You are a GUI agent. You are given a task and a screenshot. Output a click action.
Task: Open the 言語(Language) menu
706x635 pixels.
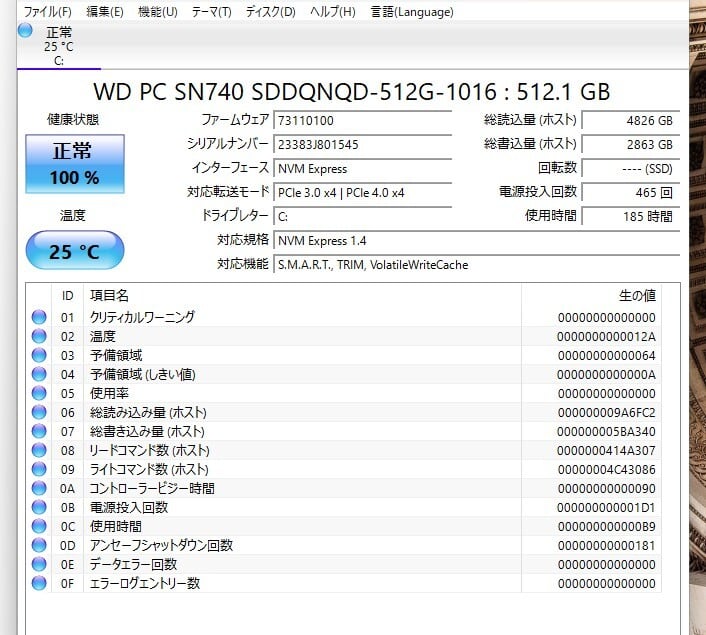pos(412,12)
